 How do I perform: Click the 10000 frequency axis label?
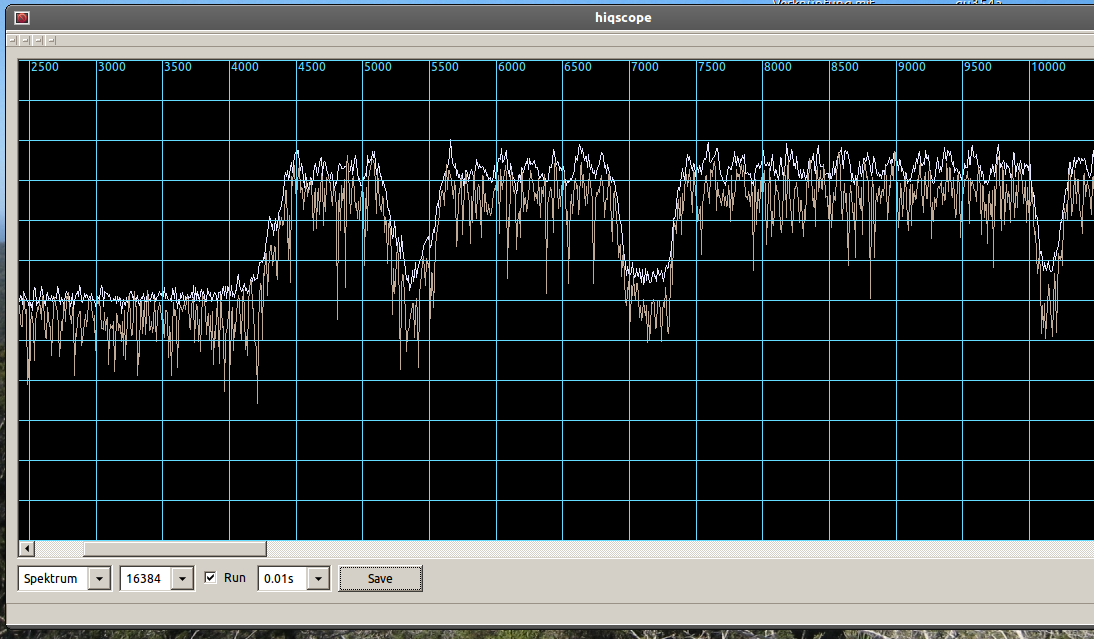click(x=1049, y=67)
